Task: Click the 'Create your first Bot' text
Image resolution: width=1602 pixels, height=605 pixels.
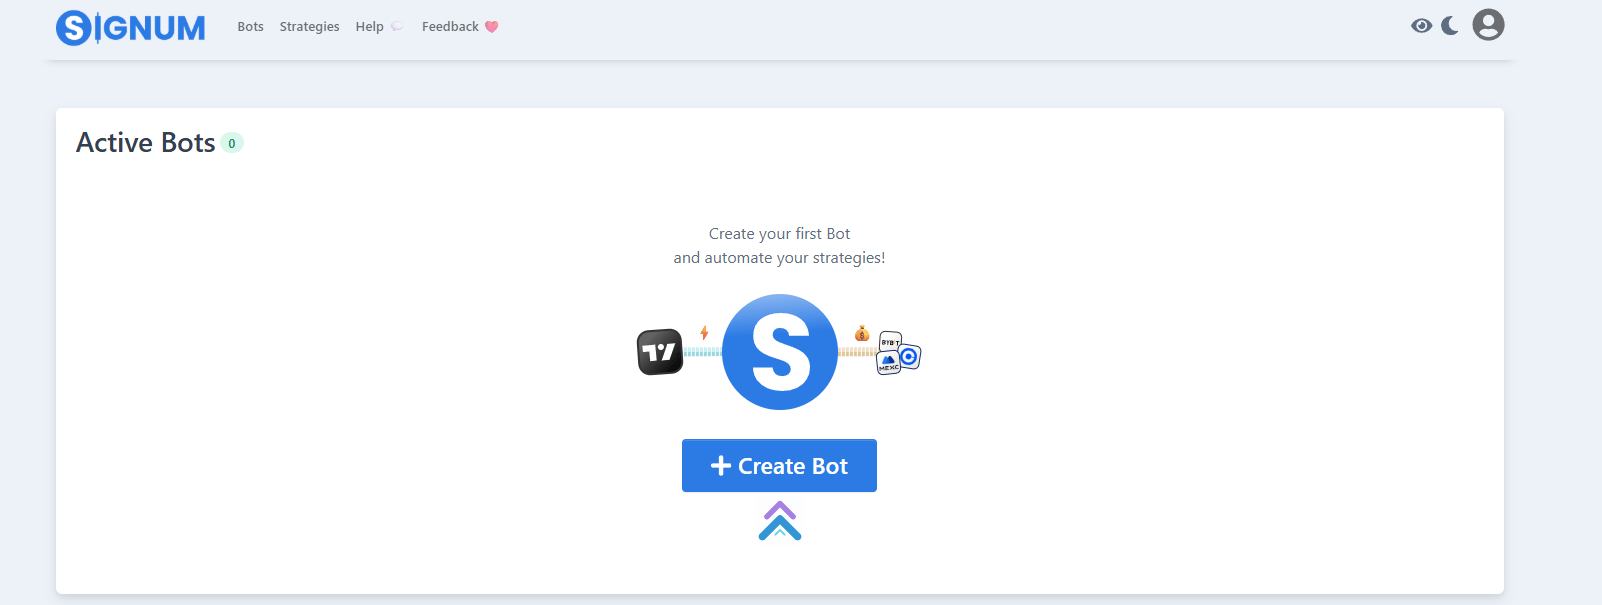Action: 779,234
